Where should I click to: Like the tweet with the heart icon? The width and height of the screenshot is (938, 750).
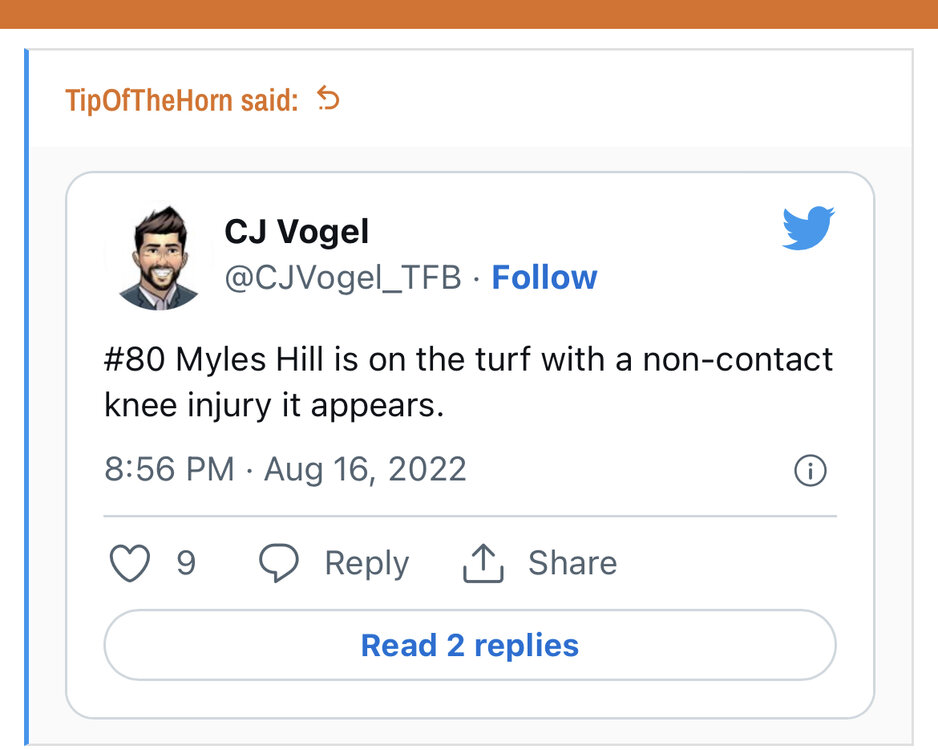click(x=129, y=564)
